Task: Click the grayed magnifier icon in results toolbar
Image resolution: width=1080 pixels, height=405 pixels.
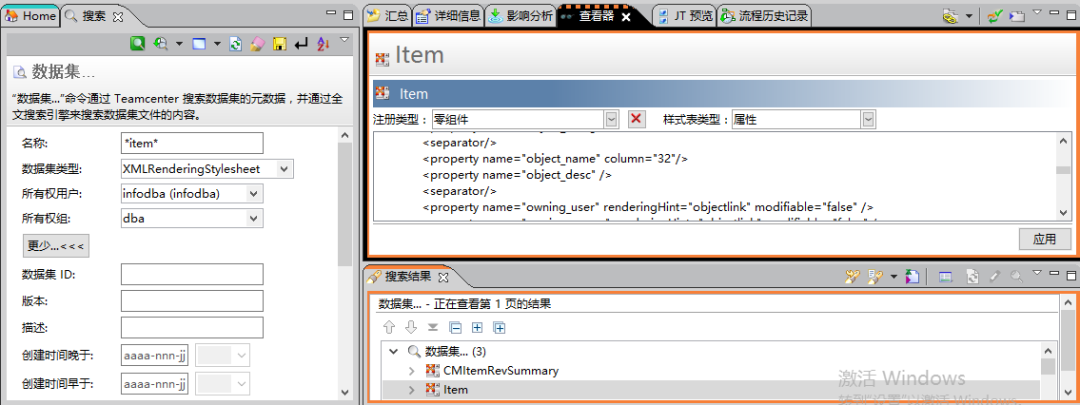Action: 1016,277
